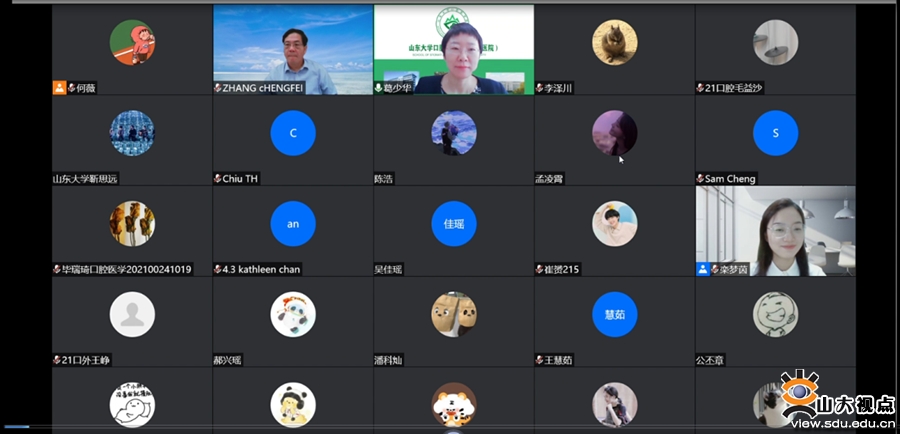Click the muted mic icon beside 21口腔毛益沙

pos(700,88)
